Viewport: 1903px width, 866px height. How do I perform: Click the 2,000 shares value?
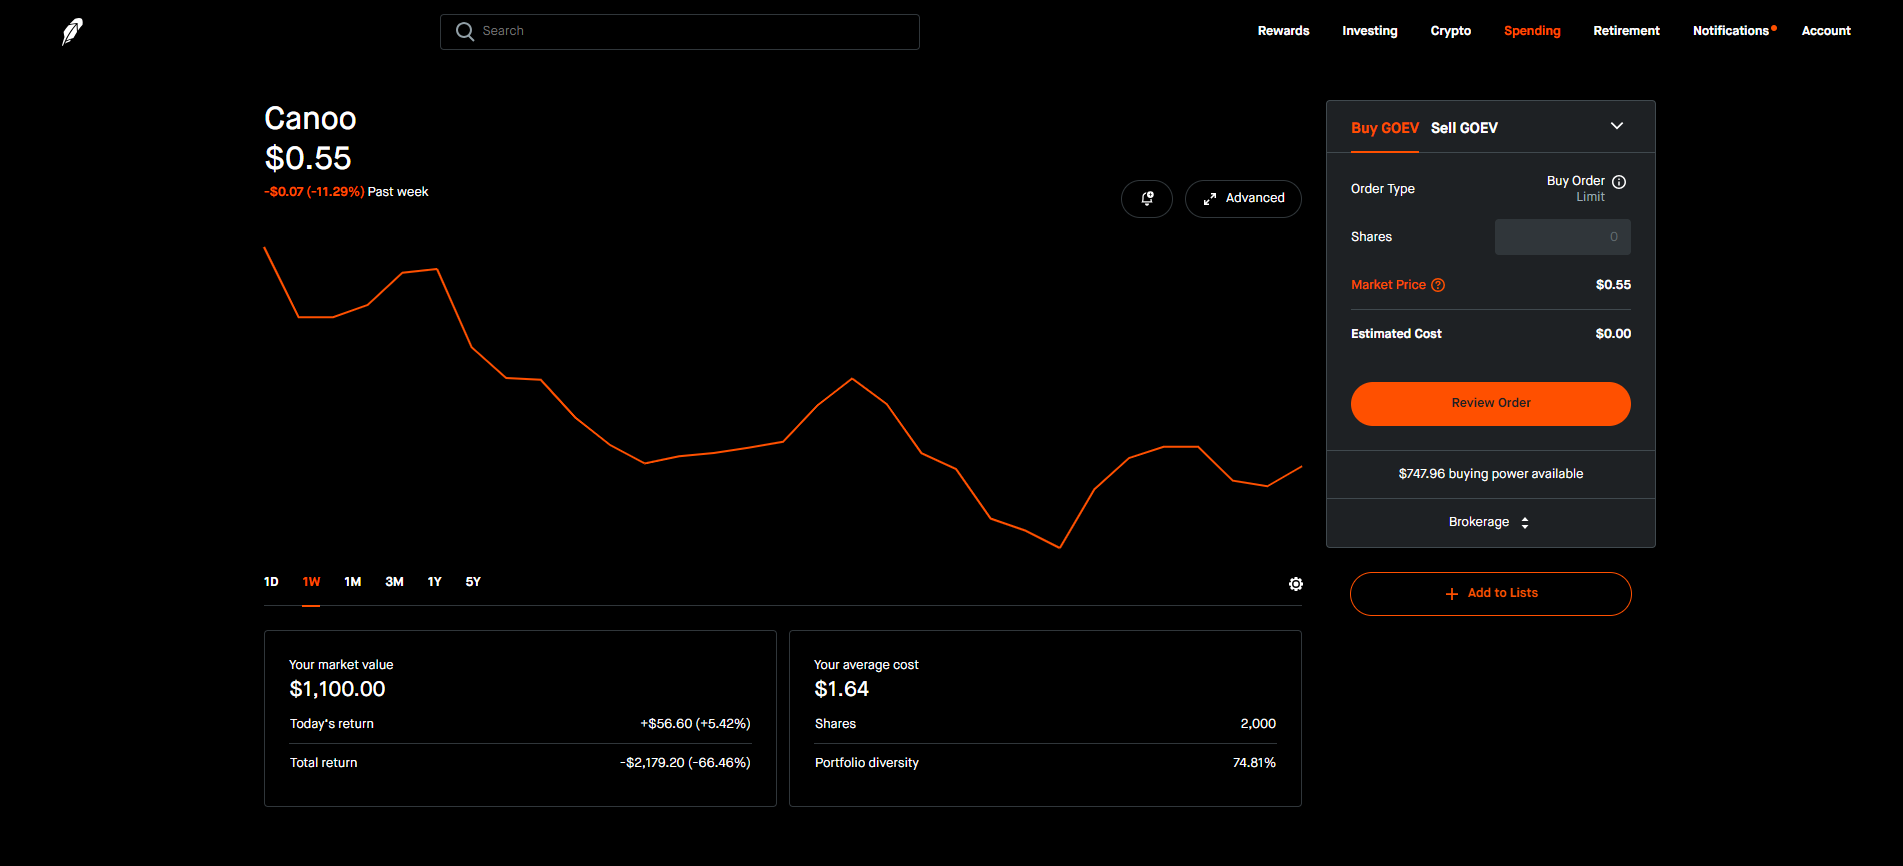pyautogui.click(x=1258, y=724)
